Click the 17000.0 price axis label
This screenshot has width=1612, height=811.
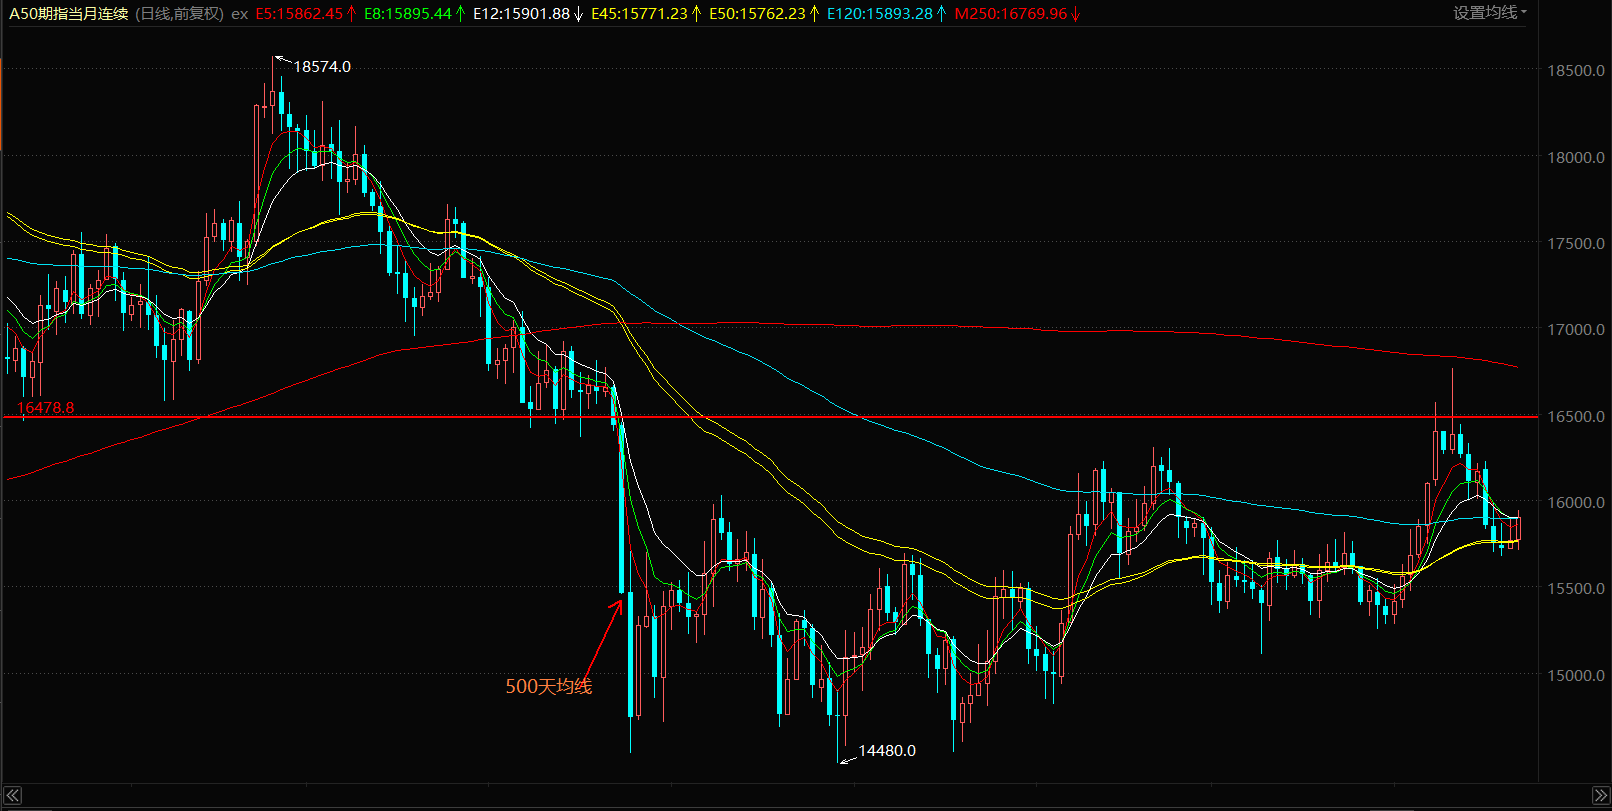(x=1576, y=330)
